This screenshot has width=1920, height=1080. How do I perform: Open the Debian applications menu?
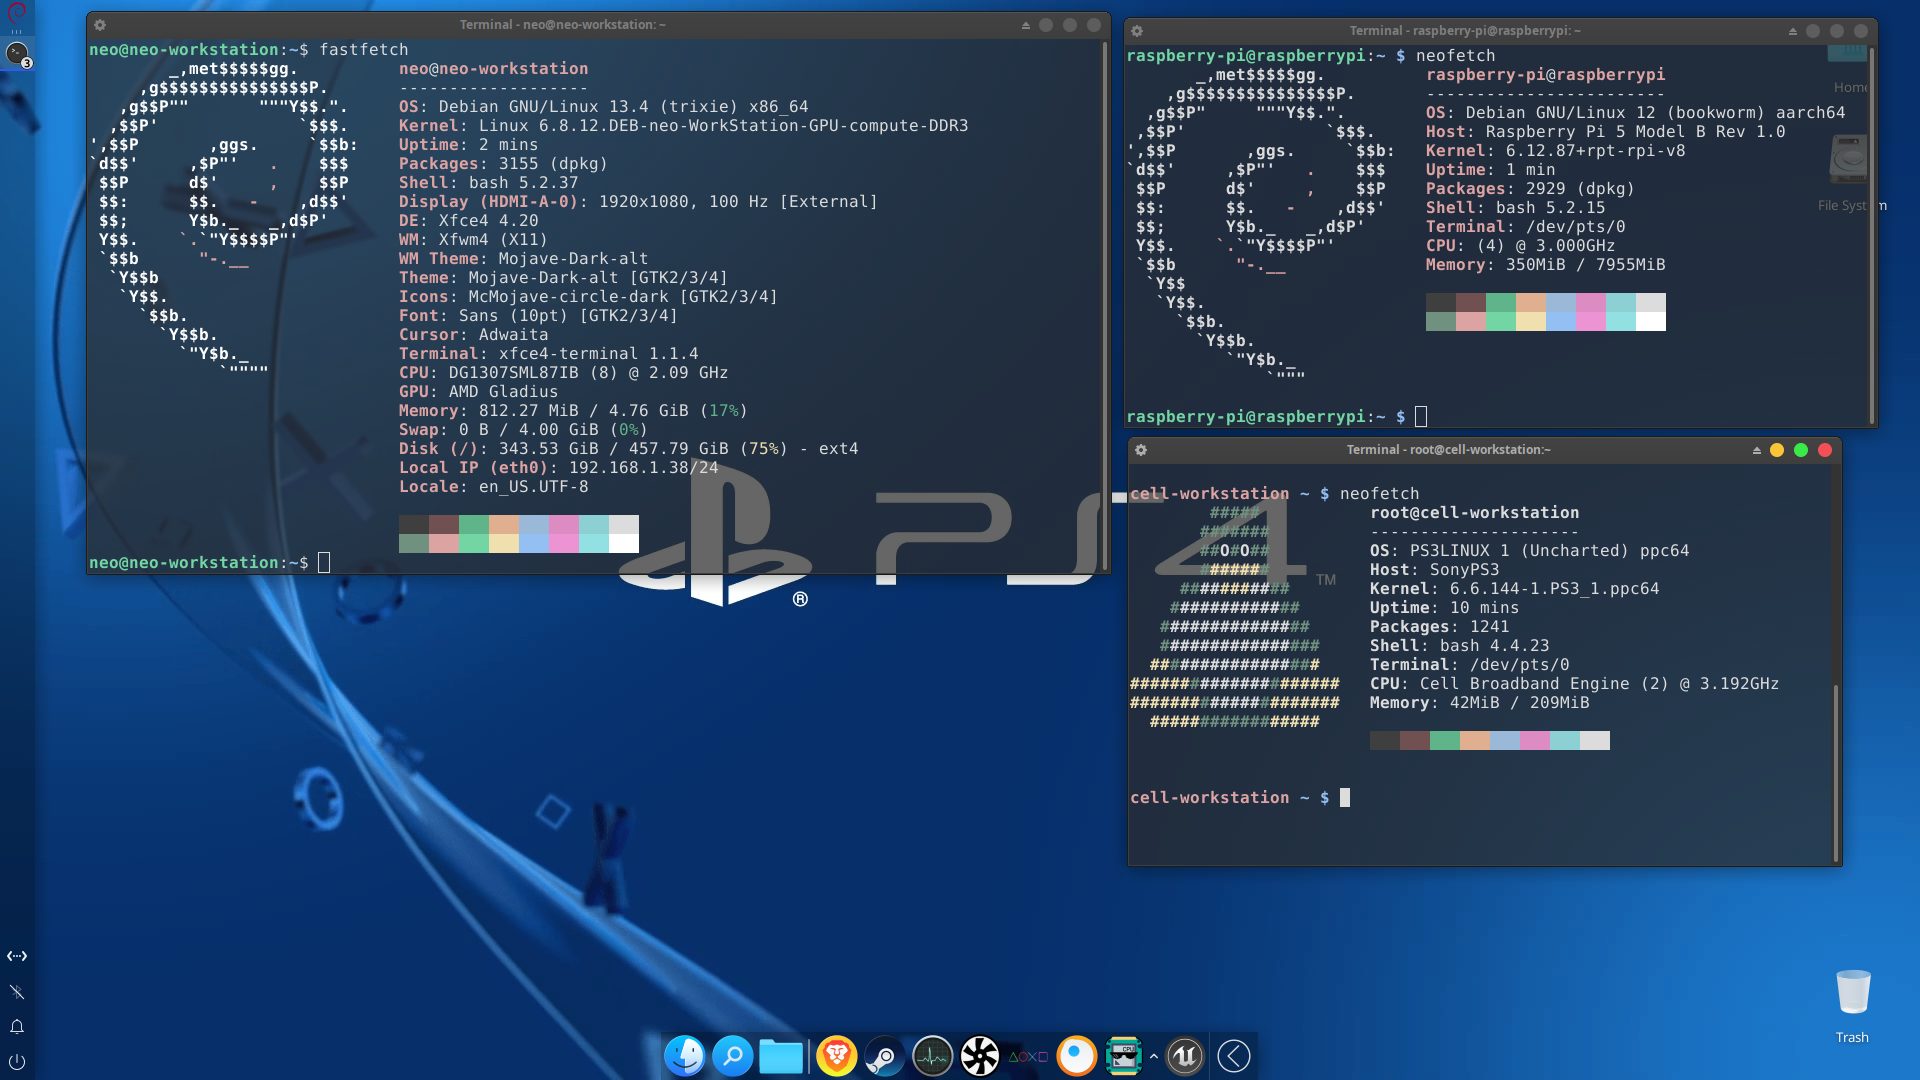click(17, 13)
